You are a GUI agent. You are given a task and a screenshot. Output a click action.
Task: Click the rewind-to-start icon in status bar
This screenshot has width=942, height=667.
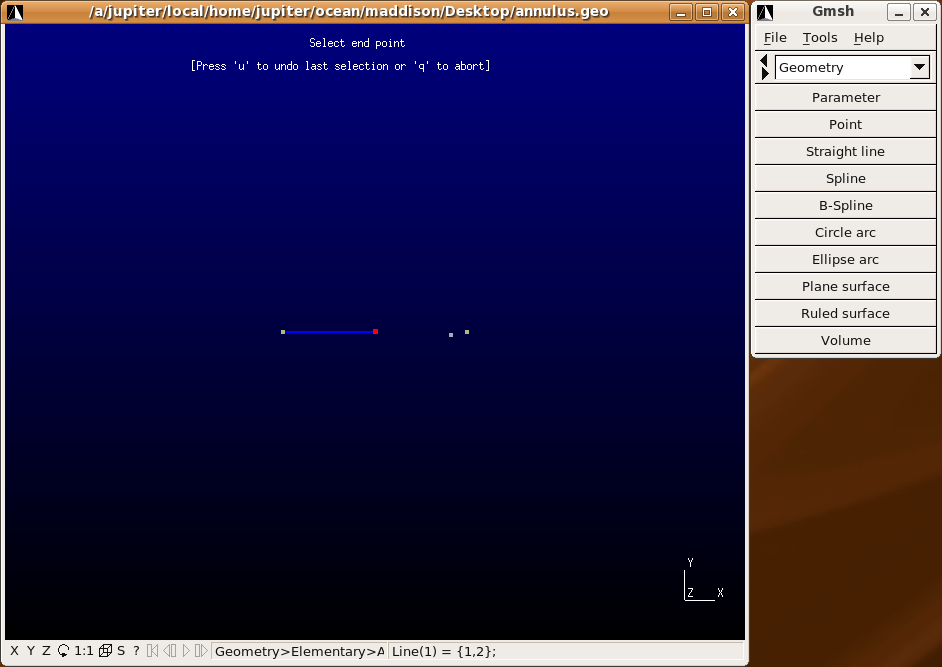[x=153, y=651]
